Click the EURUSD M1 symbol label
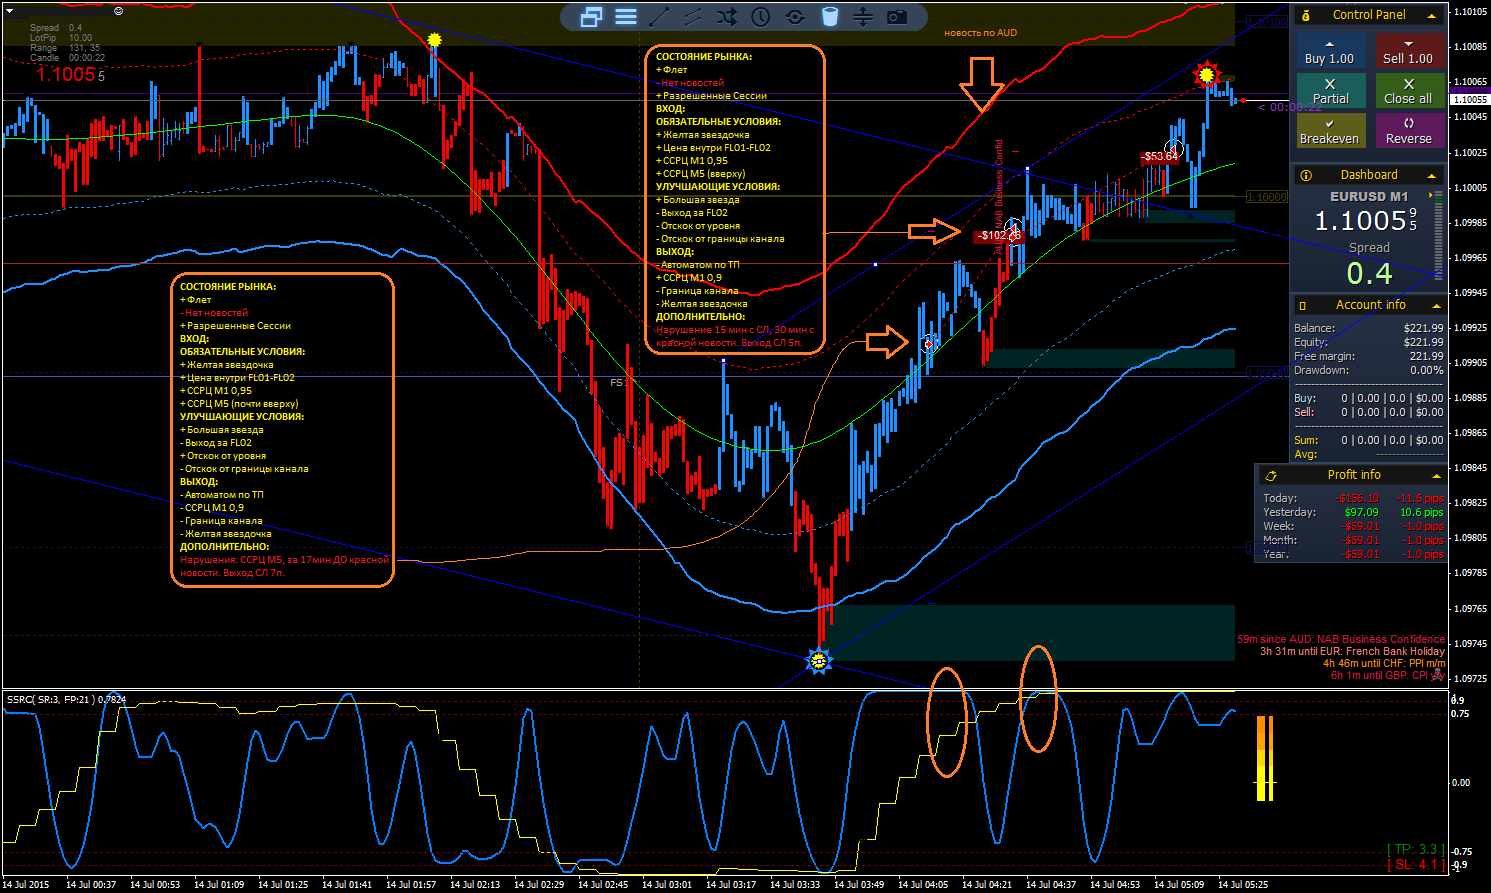 coord(1369,197)
